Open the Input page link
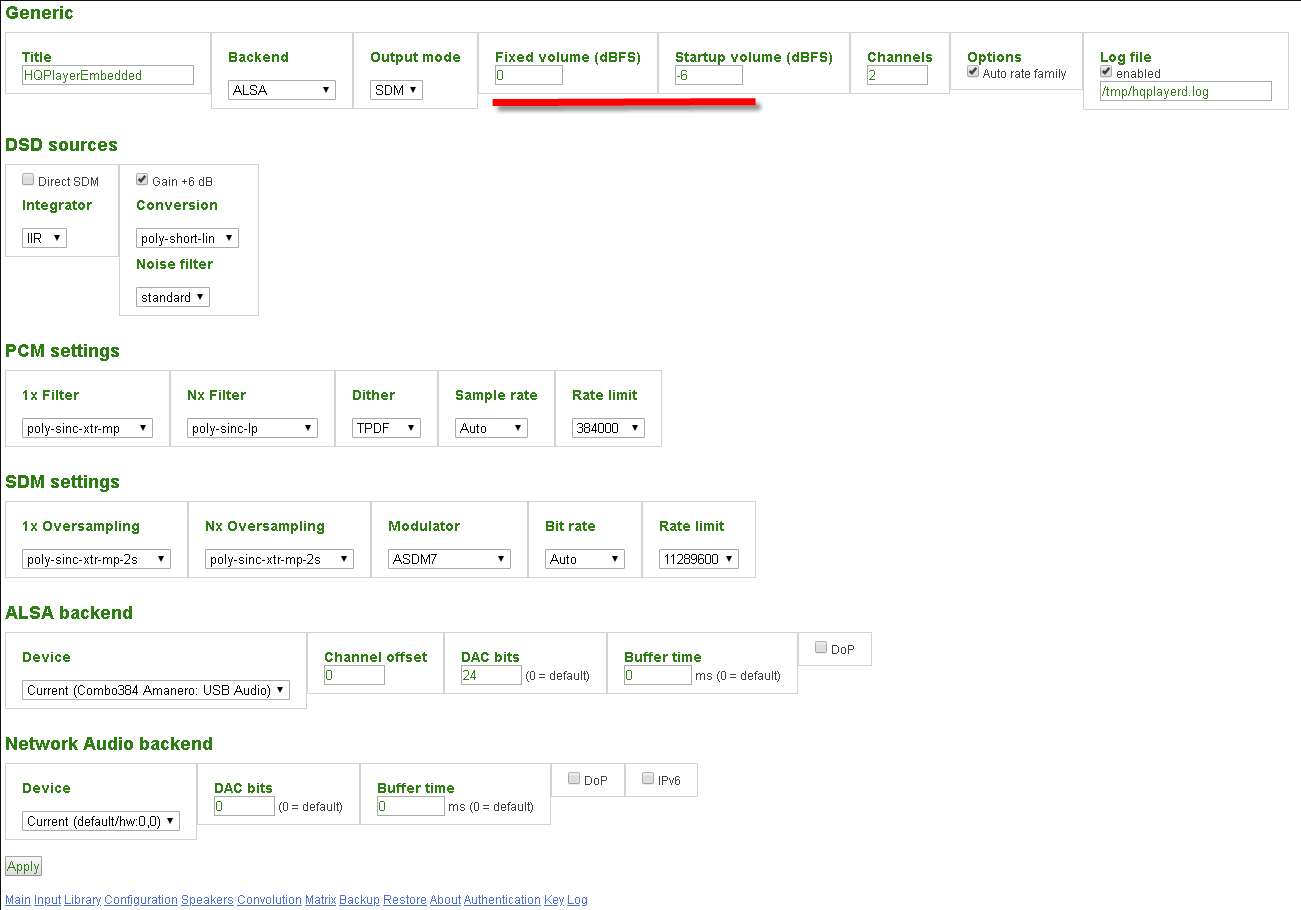The height and width of the screenshot is (910, 1301). (47, 900)
